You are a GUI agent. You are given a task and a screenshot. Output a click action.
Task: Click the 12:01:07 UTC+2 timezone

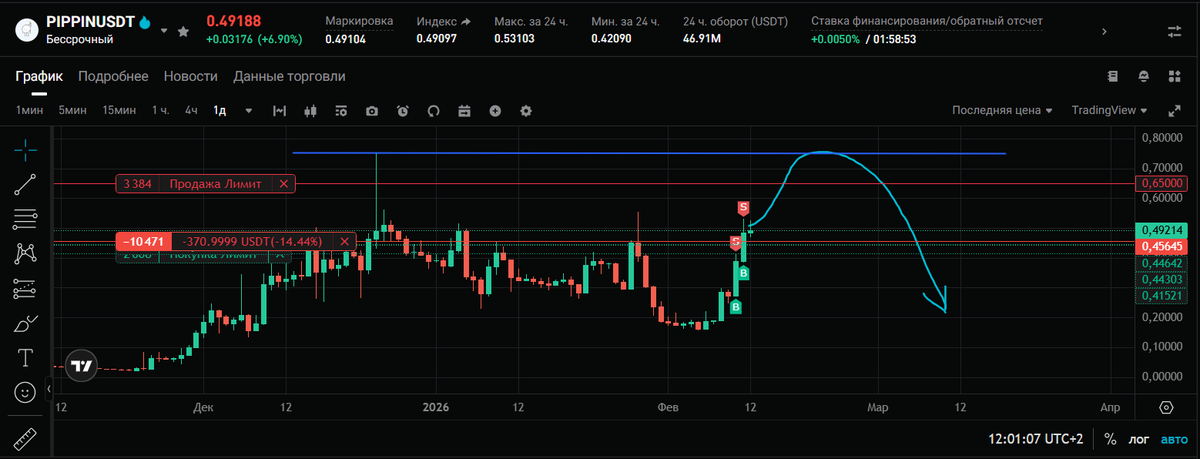pos(1035,439)
